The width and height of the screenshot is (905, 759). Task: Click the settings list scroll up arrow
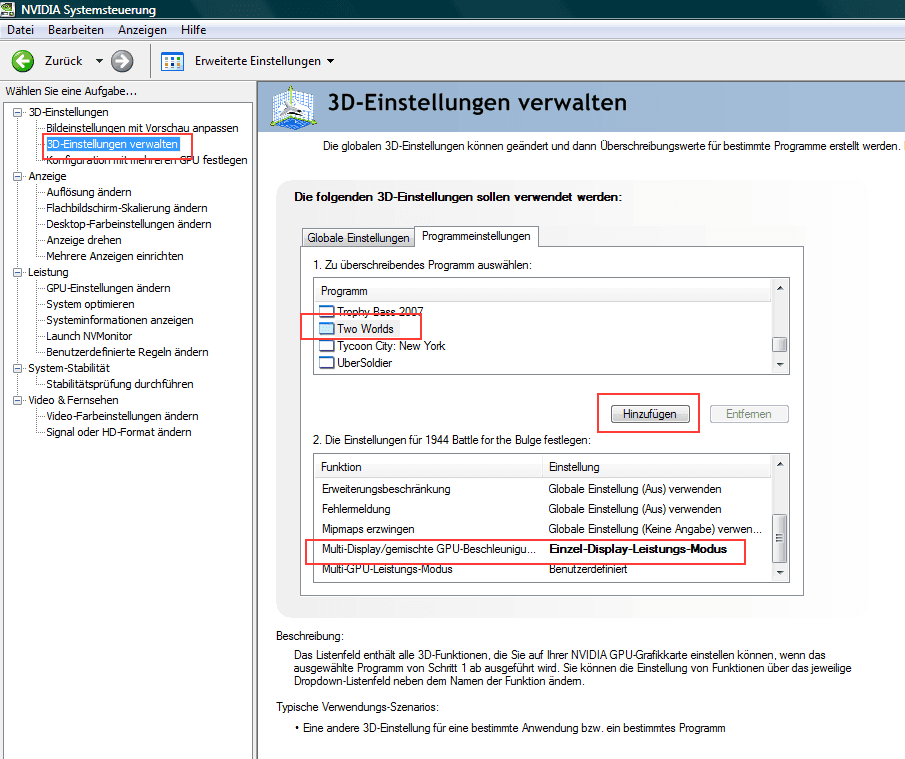pyautogui.click(x=780, y=464)
